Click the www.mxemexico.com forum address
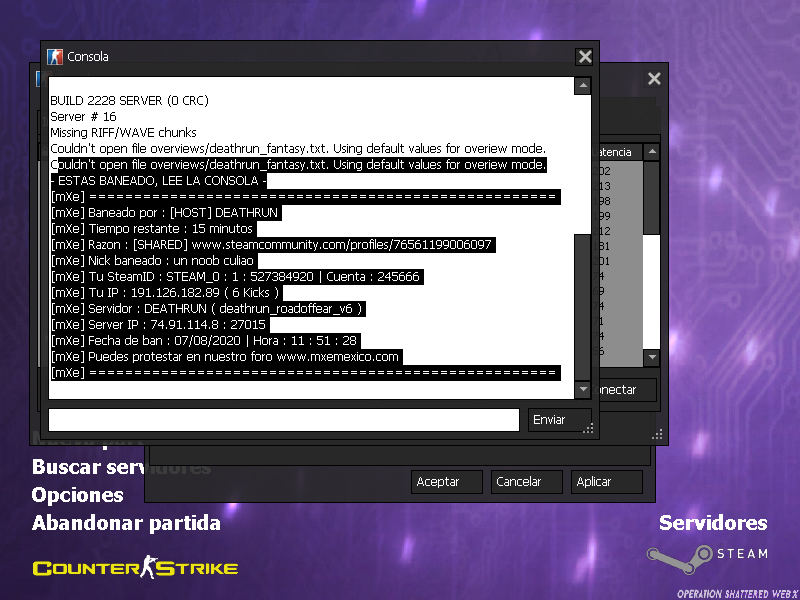Image resolution: width=800 pixels, height=600 pixels. tap(337, 357)
